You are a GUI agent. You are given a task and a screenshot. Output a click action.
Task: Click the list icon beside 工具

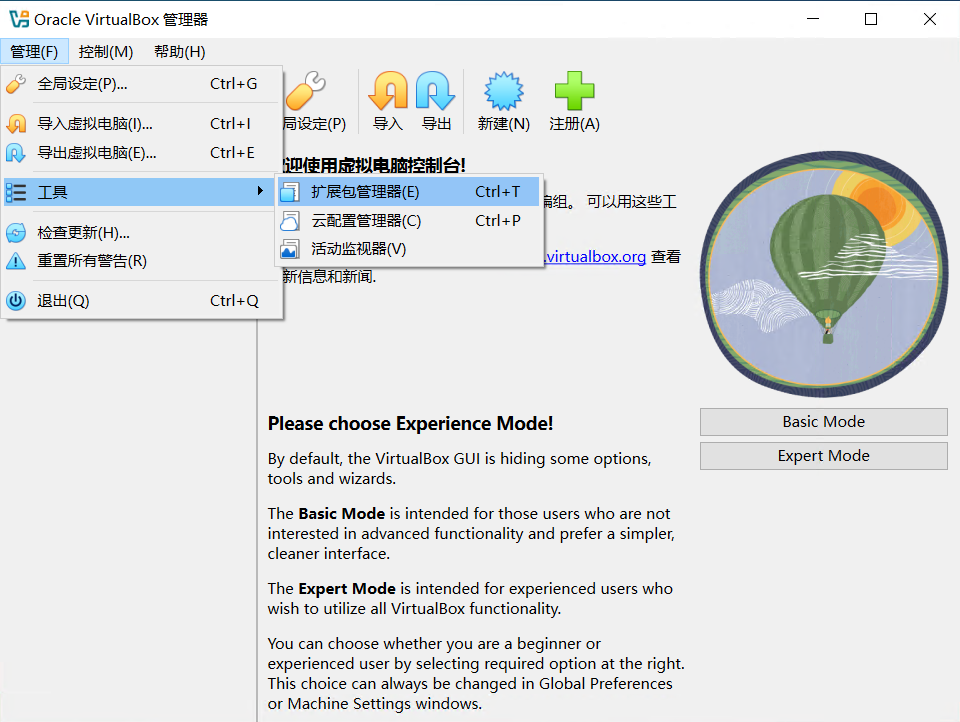coord(16,192)
